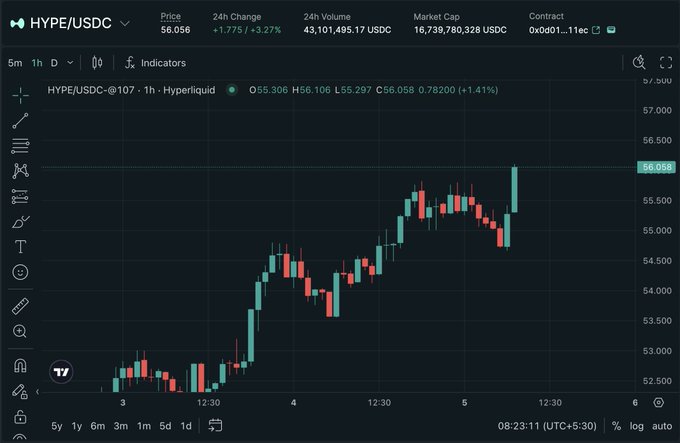This screenshot has width=680, height=443.
Task: Click the HYPE token logo
Action: click(x=17, y=23)
